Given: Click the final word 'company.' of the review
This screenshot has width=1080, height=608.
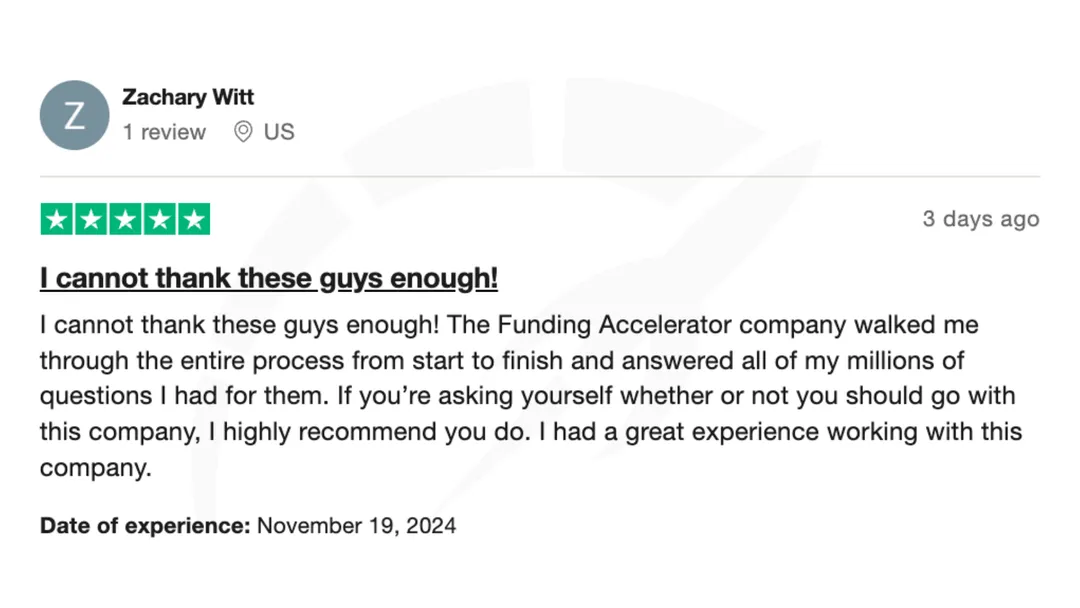Looking at the screenshot, I should 96,468.
